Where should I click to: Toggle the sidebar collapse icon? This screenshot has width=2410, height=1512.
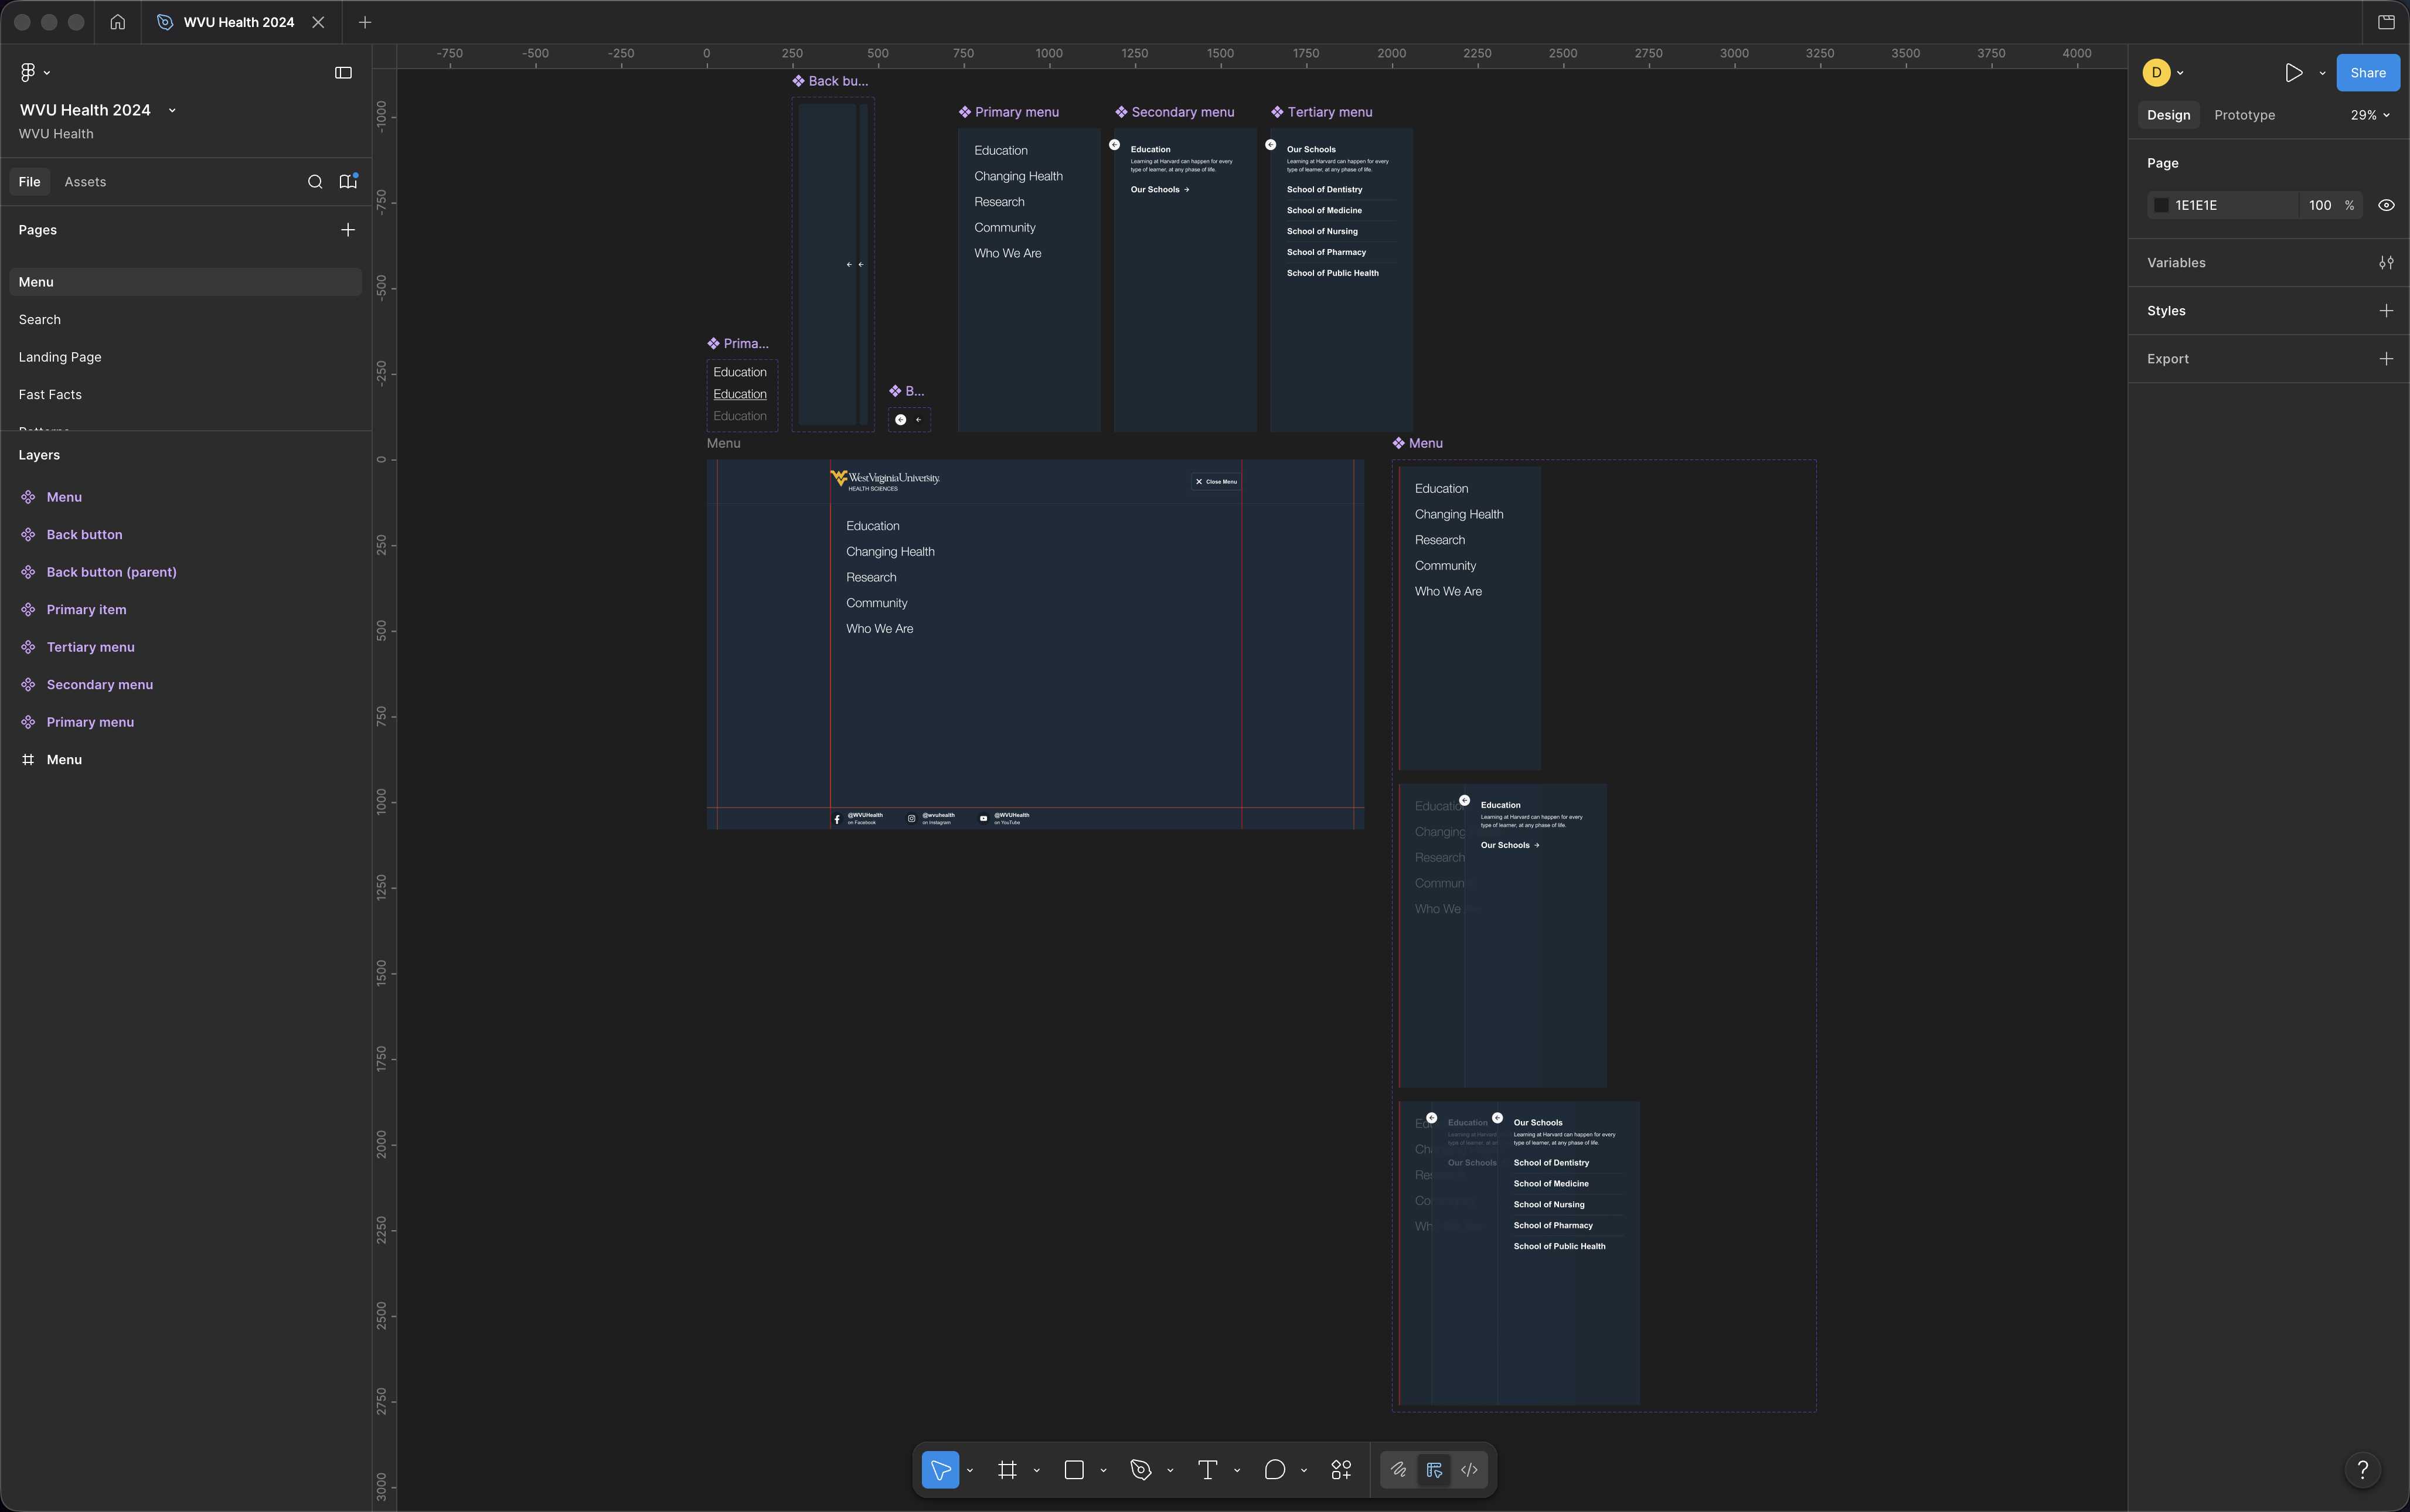pyautogui.click(x=343, y=72)
